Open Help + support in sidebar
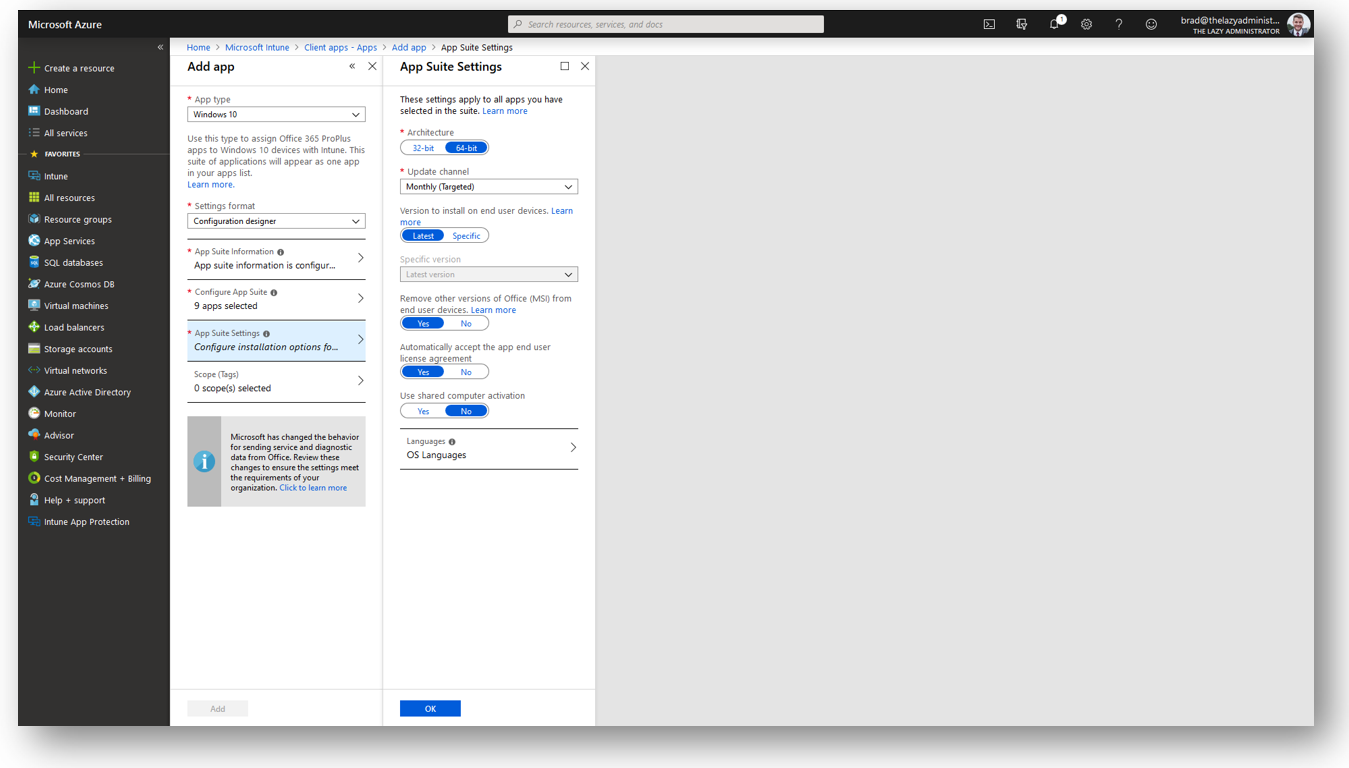 [x=74, y=500]
